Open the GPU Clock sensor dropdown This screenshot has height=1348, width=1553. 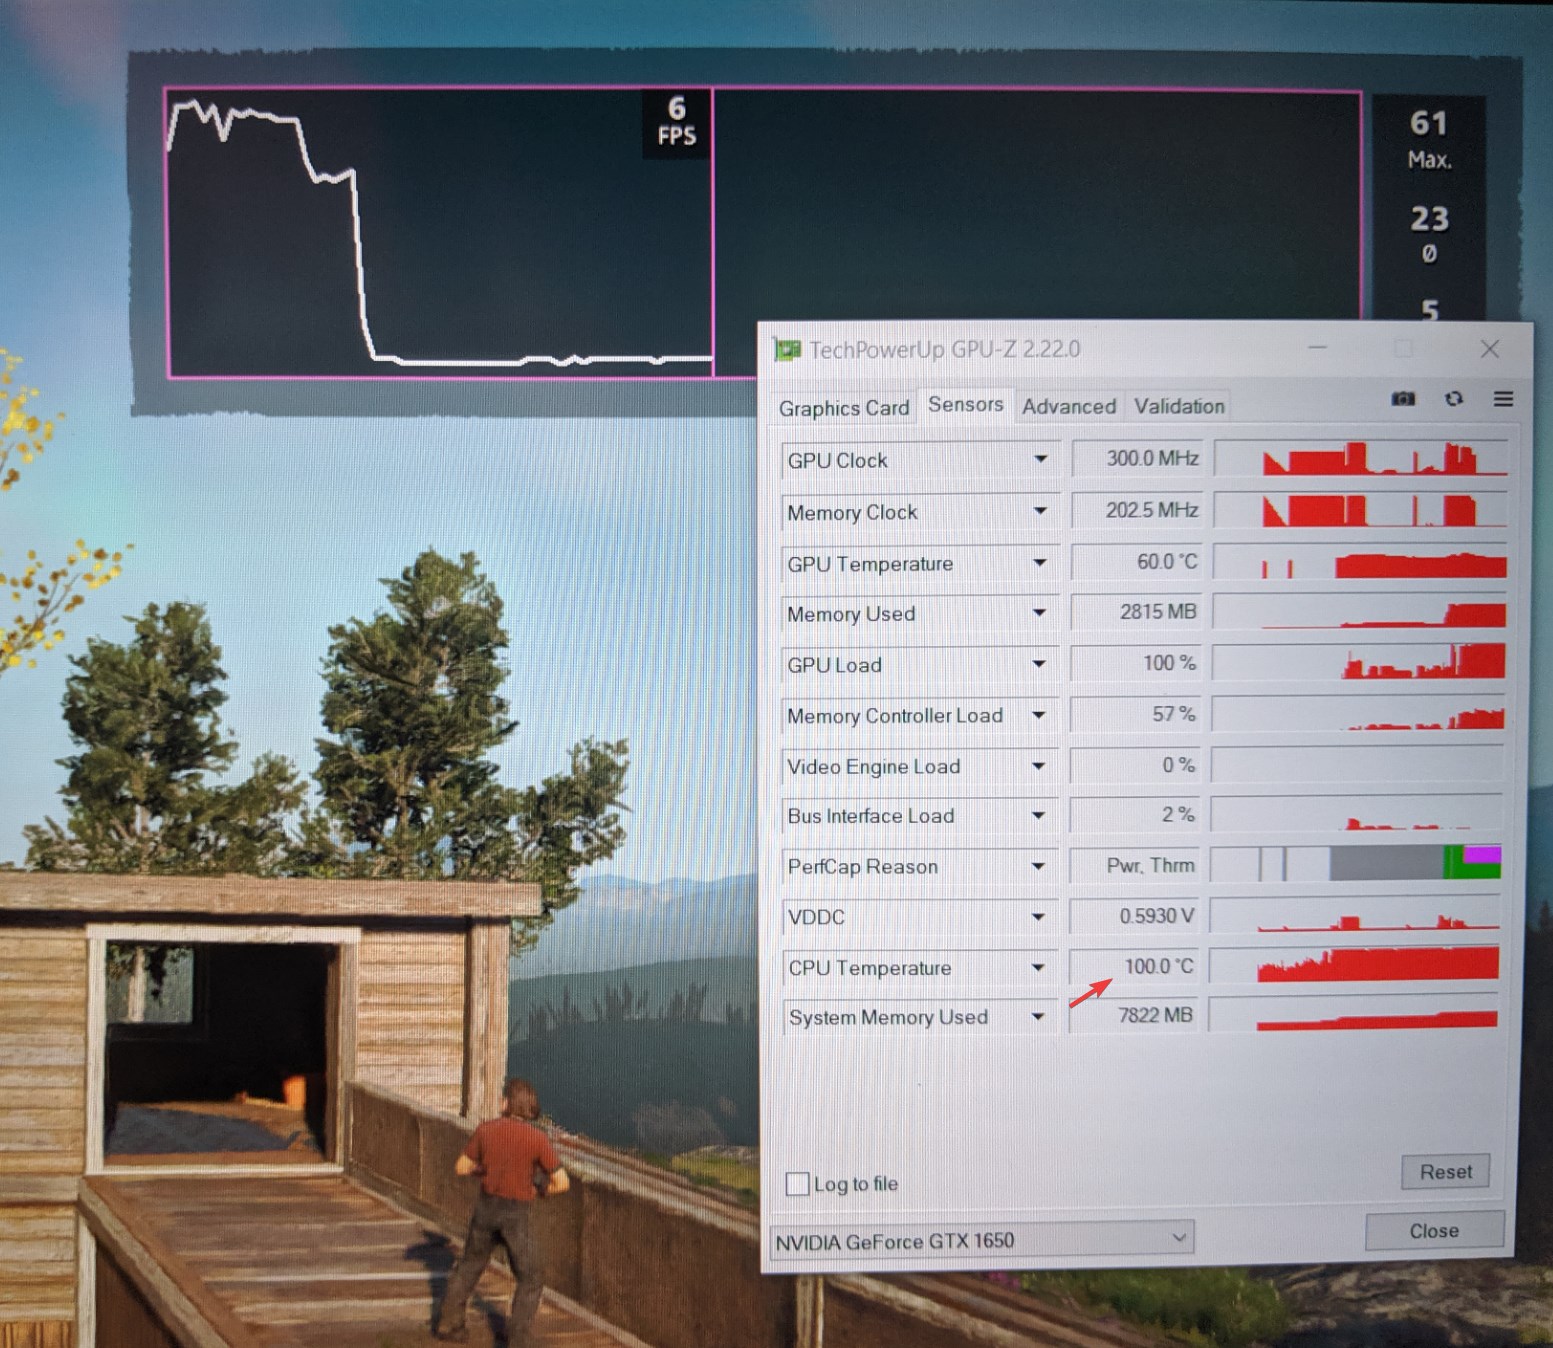click(1040, 460)
